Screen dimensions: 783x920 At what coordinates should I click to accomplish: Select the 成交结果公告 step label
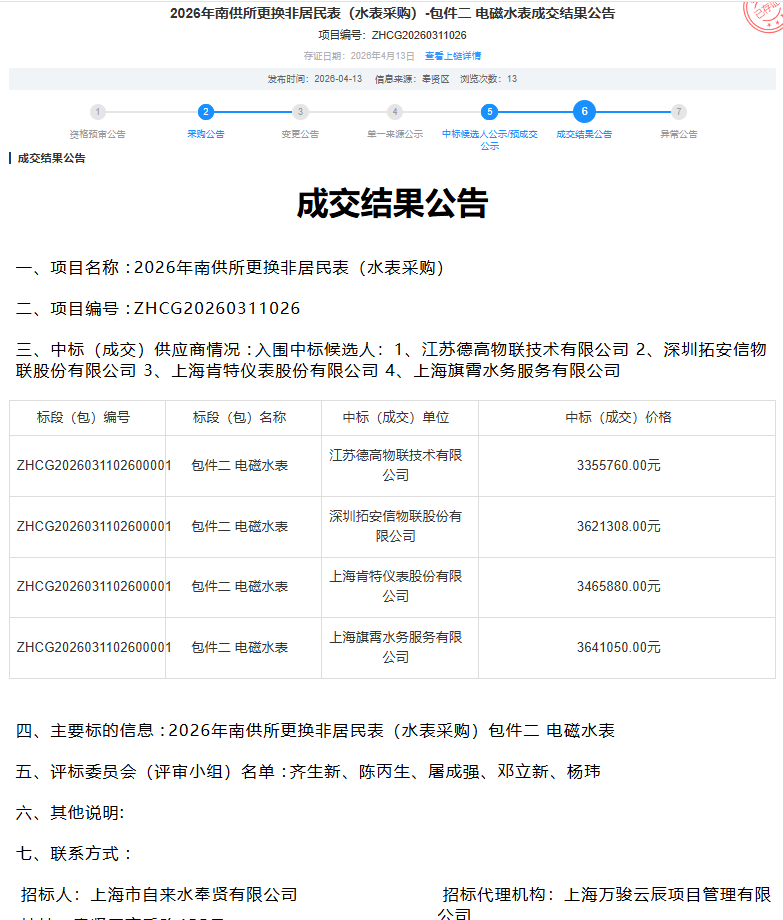pos(584,134)
